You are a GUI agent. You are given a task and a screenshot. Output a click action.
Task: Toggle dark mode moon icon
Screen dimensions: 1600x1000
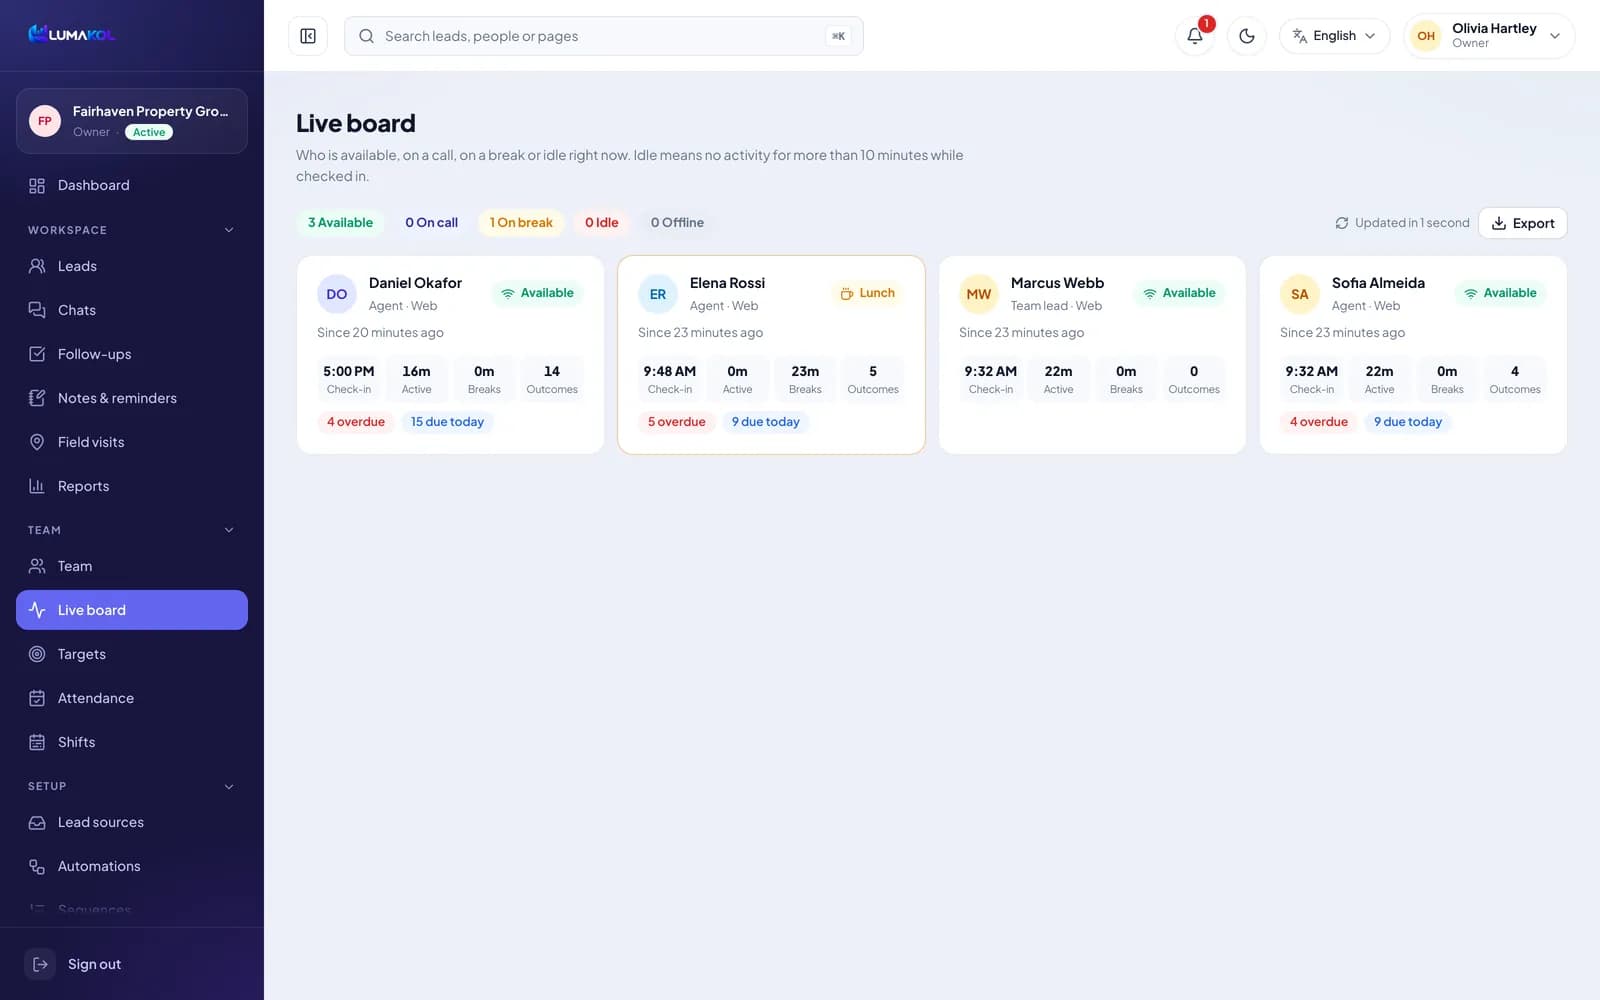(1247, 36)
